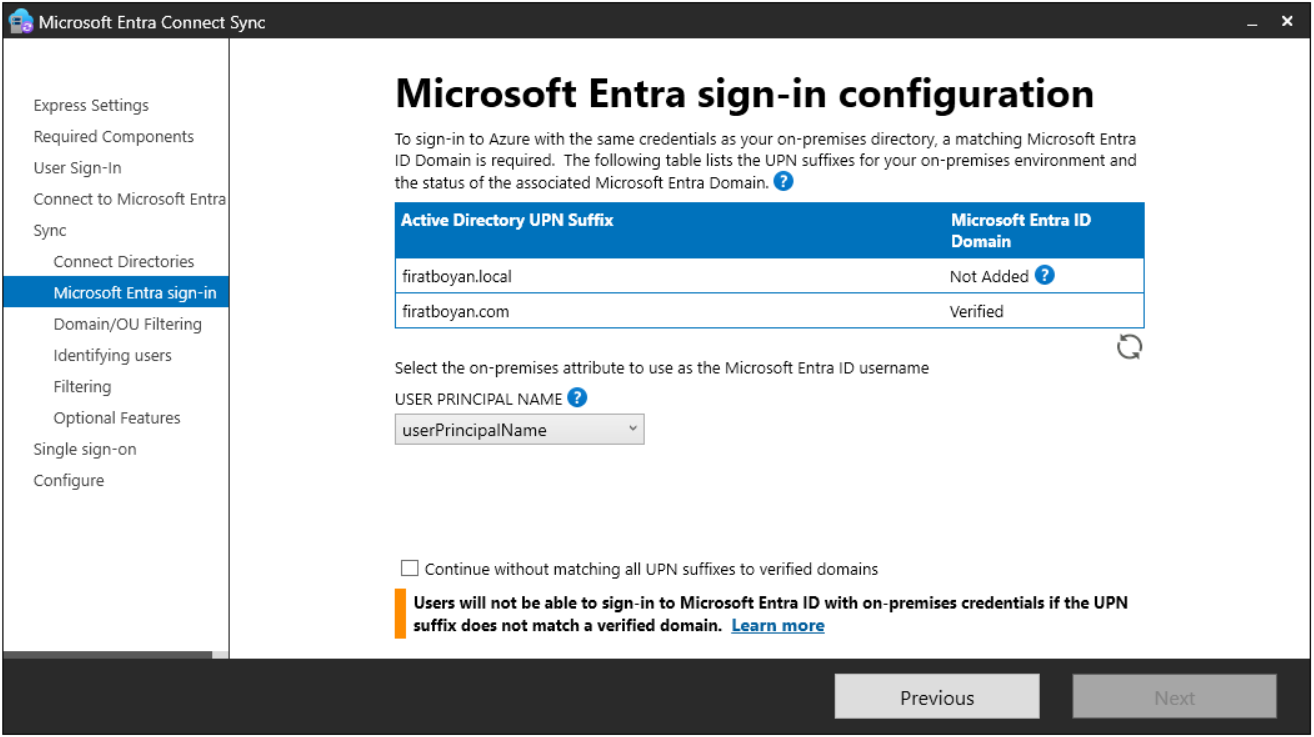Close the Entra Connect Sync window
1314x737 pixels.
pos(1288,21)
